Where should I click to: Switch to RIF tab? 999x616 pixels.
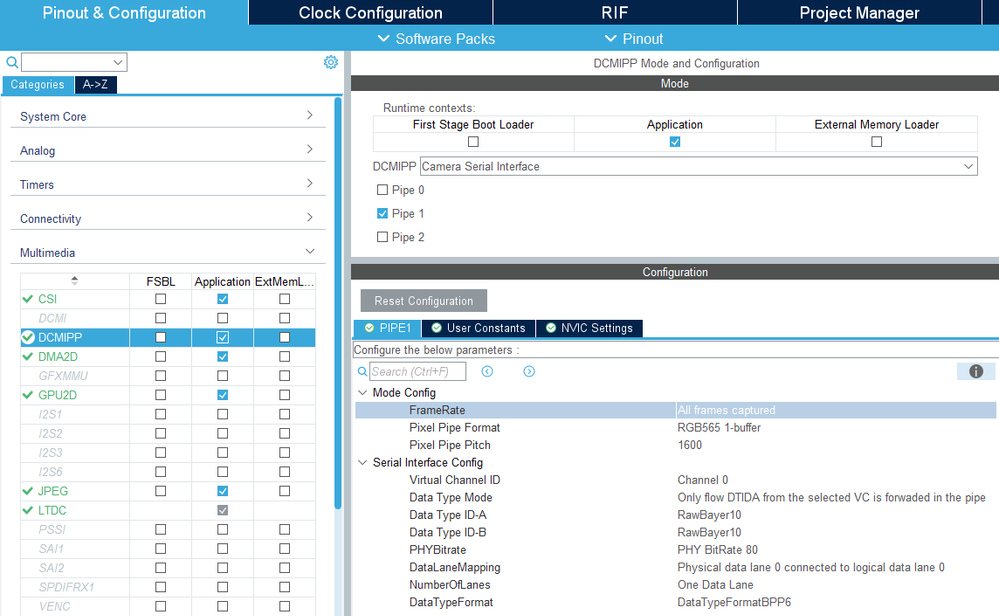pos(615,13)
